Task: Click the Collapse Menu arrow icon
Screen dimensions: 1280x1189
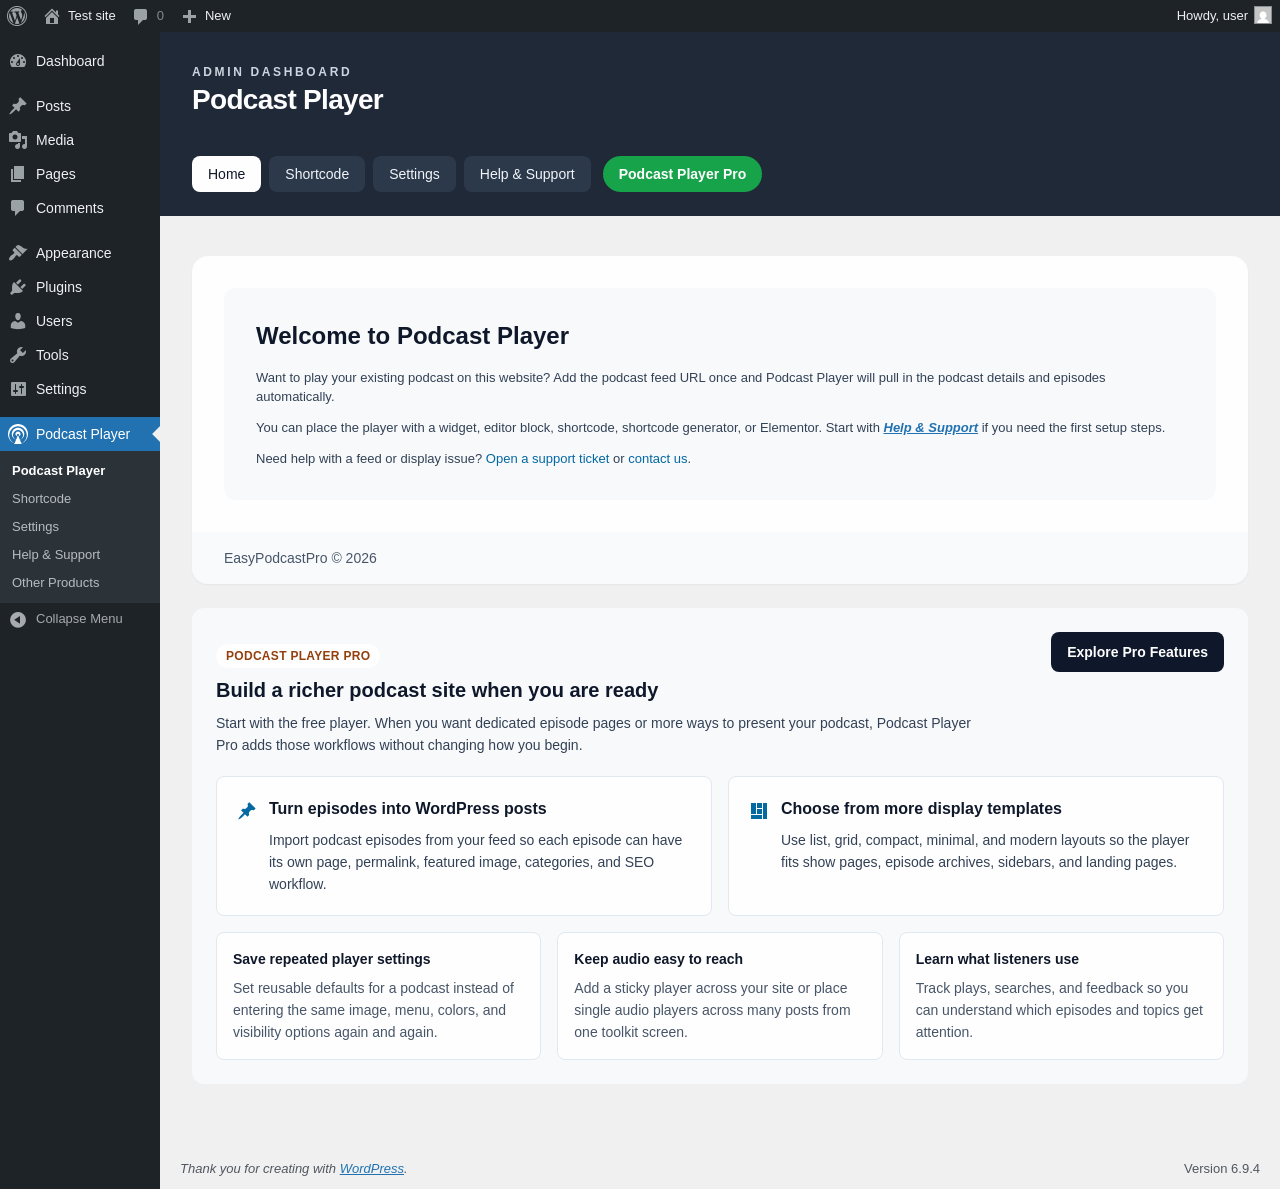Action: (18, 620)
